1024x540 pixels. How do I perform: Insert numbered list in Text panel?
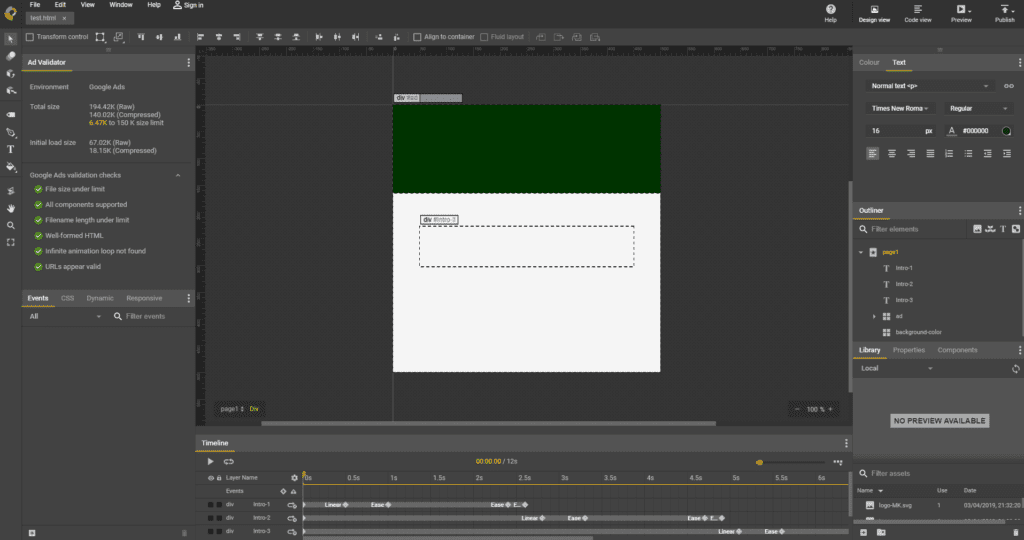click(x=949, y=153)
